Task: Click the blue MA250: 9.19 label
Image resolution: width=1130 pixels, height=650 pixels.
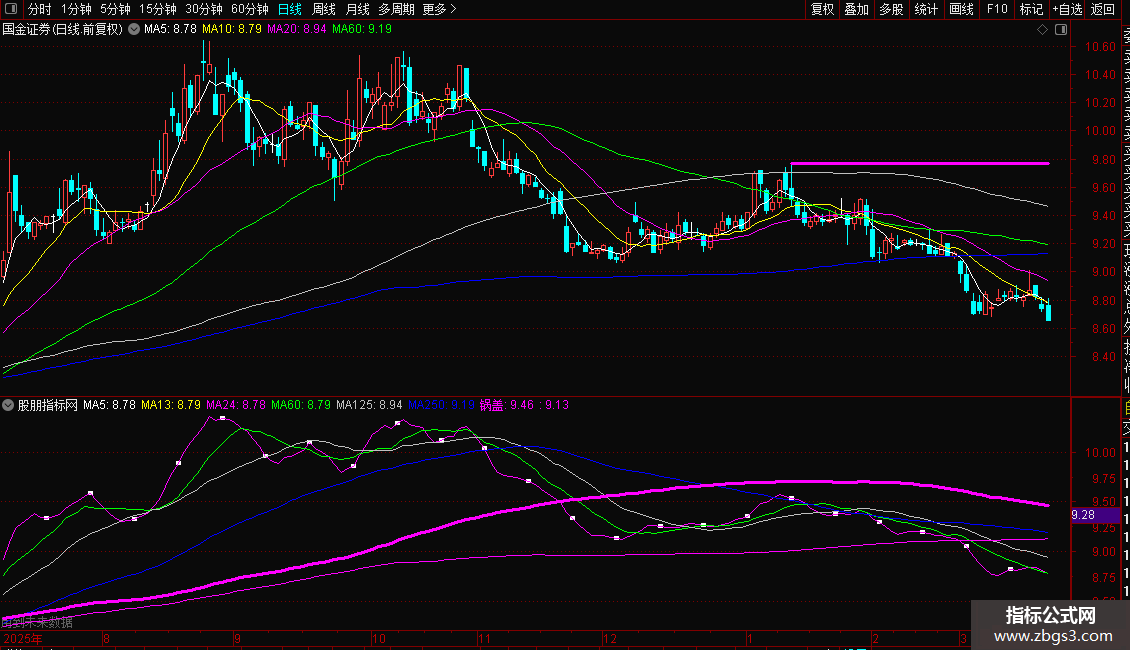Action: tap(441, 405)
